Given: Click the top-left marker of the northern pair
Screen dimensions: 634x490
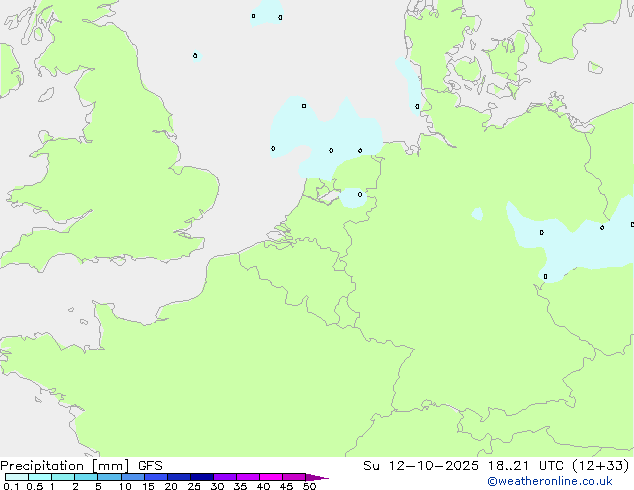Looking at the screenshot, I should coord(253,15).
